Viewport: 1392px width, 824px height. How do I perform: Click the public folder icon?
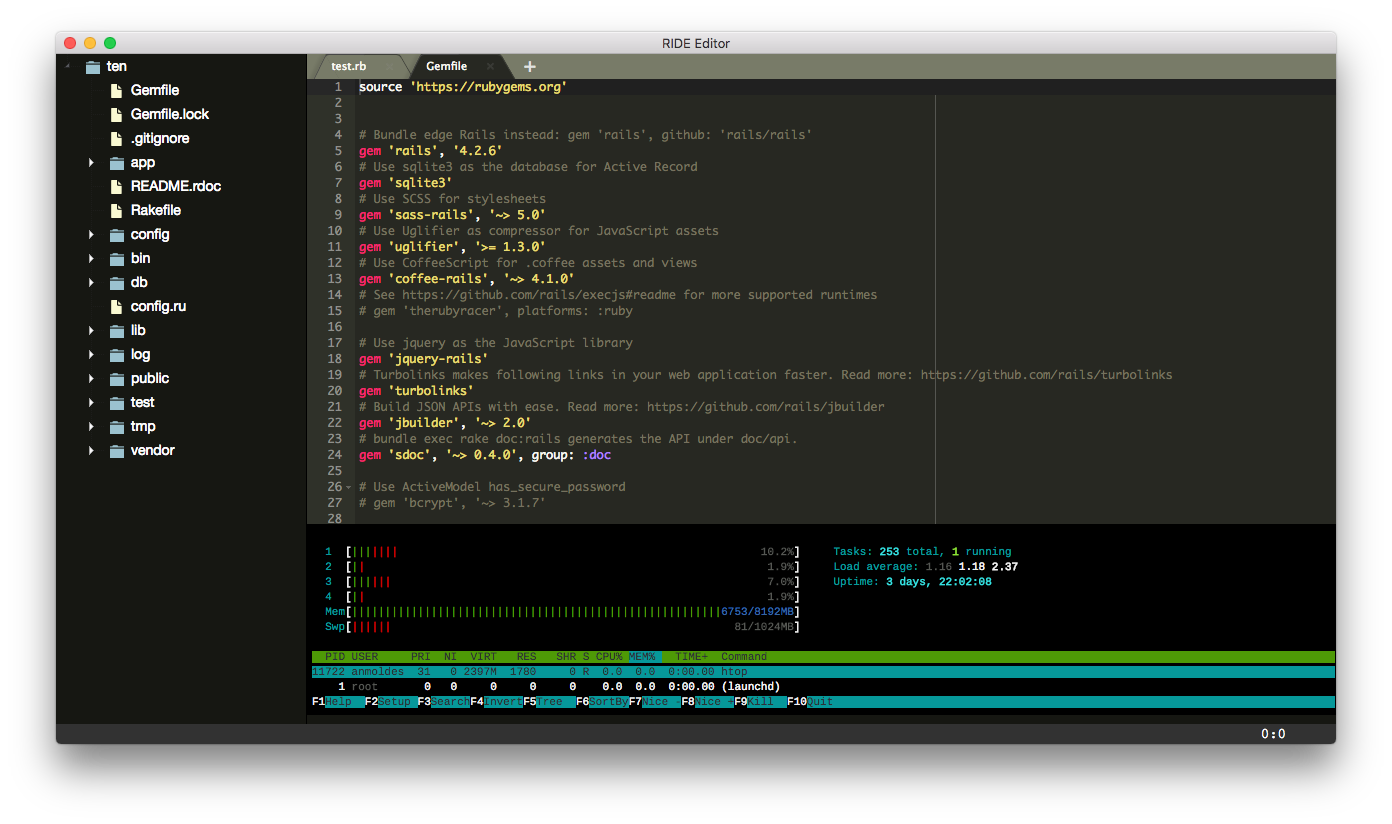click(x=116, y=379)
